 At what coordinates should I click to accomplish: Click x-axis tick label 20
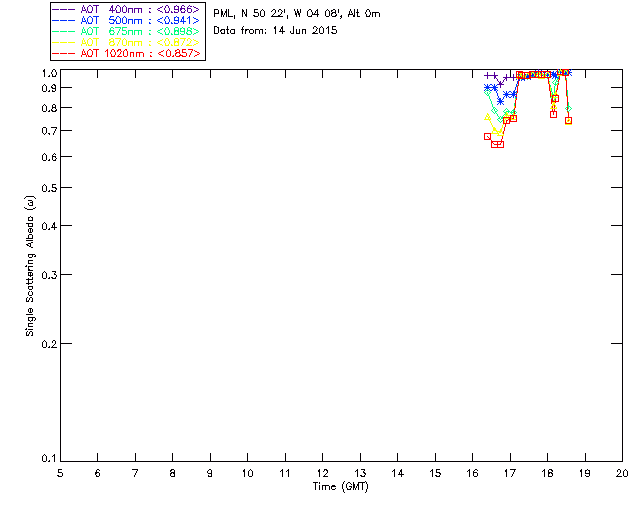[x=622, y=474]
